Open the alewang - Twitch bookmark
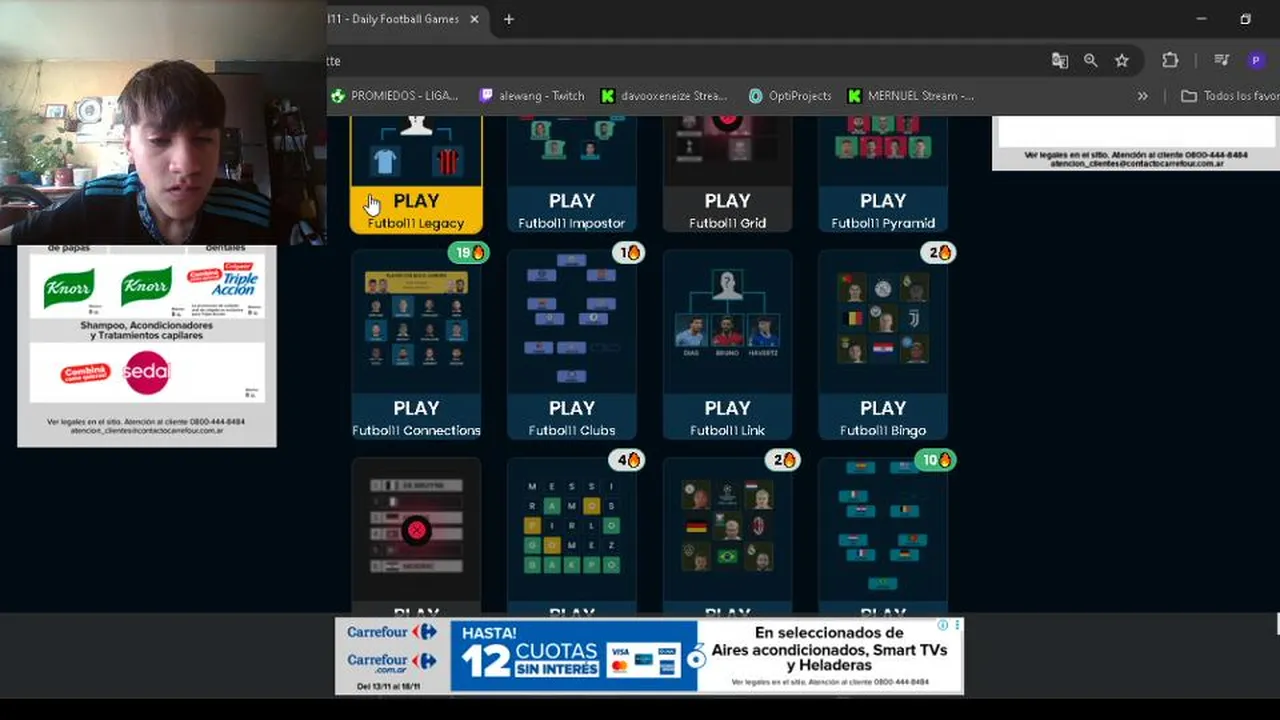 click(531, 96)
